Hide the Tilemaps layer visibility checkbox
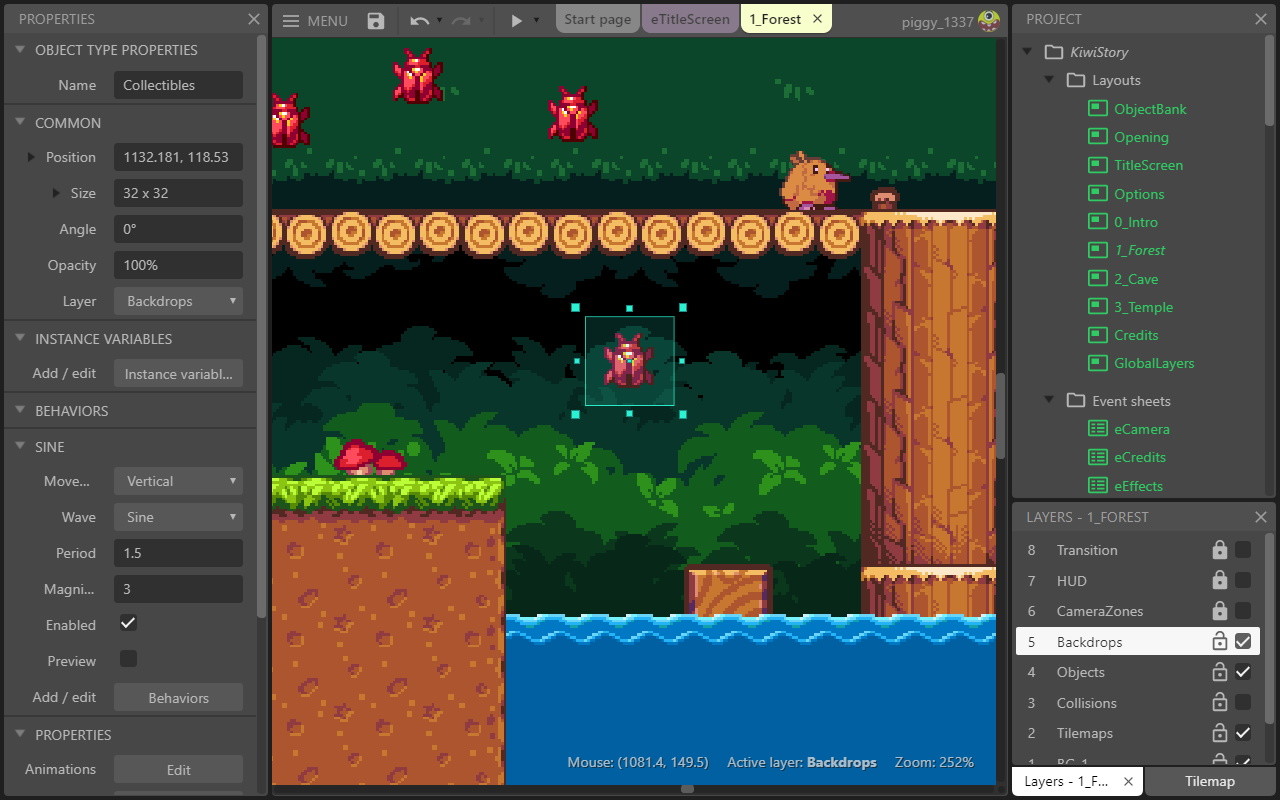Viewport: 1280px width, 800px height. [x=1243, y=733]
